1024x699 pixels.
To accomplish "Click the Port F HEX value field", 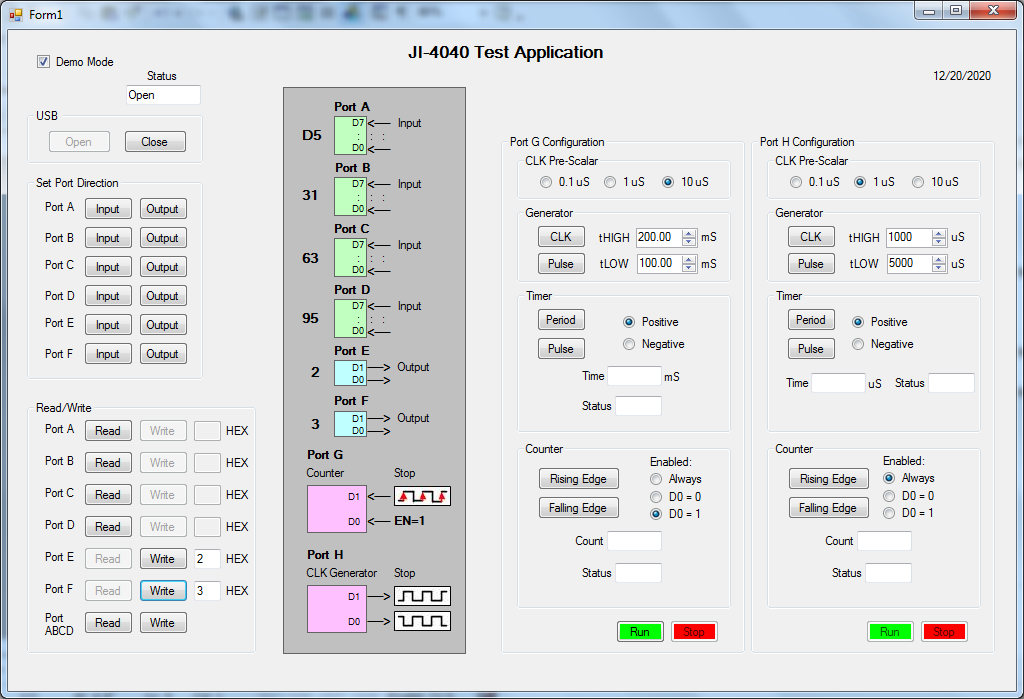I will click(206, 591).
